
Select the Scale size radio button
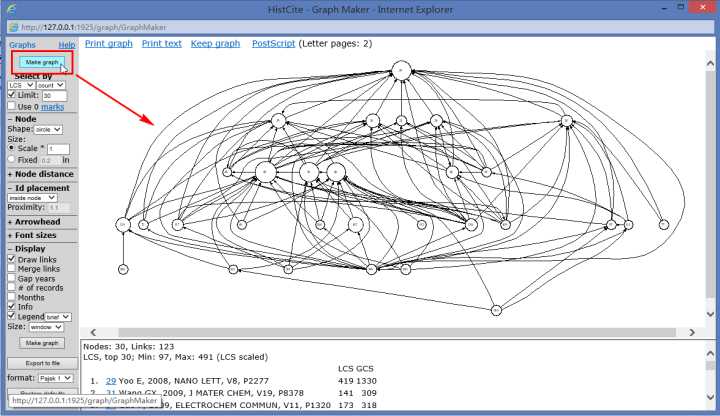pos(12,148)
